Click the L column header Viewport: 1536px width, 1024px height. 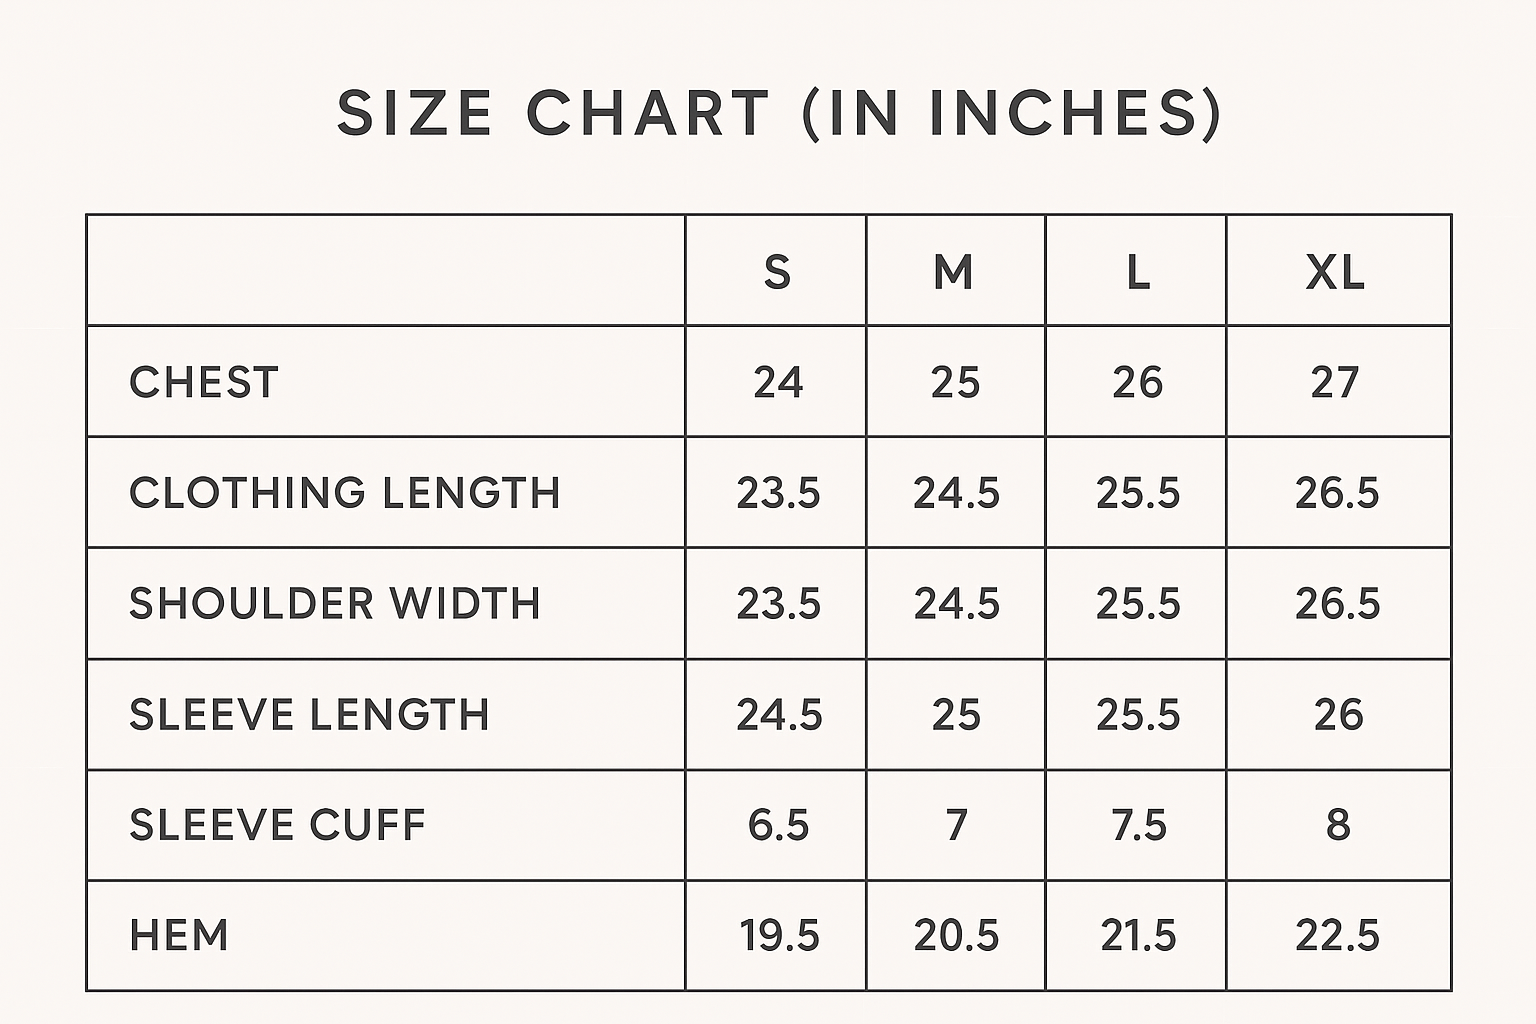pyautogui.click(x=1137, y=272)
